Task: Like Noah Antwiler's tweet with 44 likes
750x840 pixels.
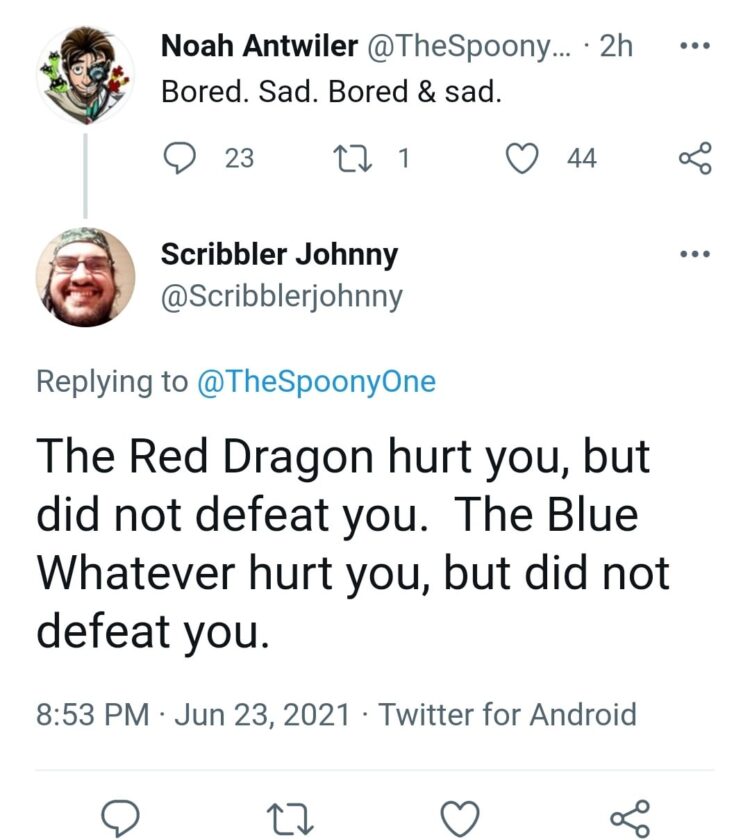Action: 524,158
